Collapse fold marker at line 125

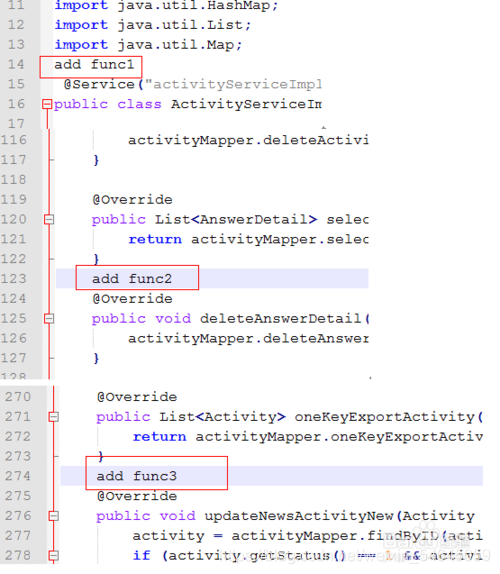point(49,318)
